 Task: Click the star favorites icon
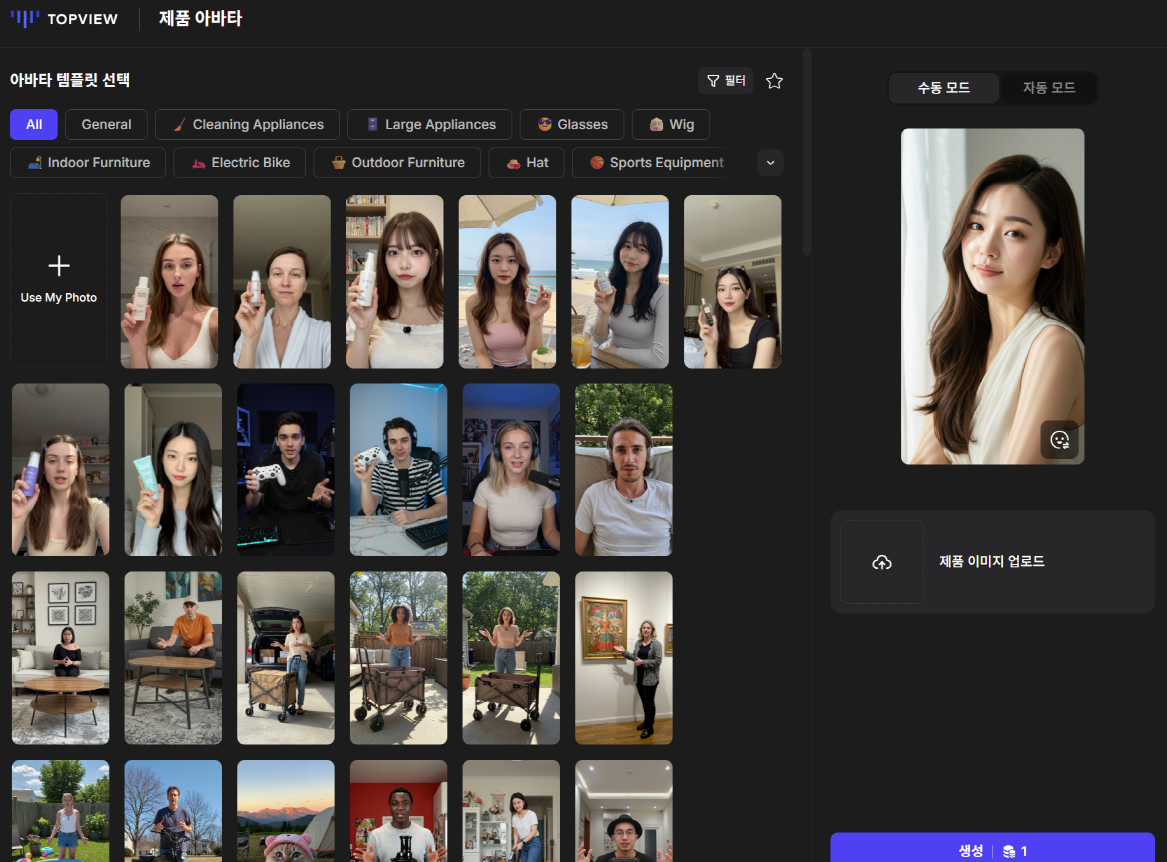(774, 80)
